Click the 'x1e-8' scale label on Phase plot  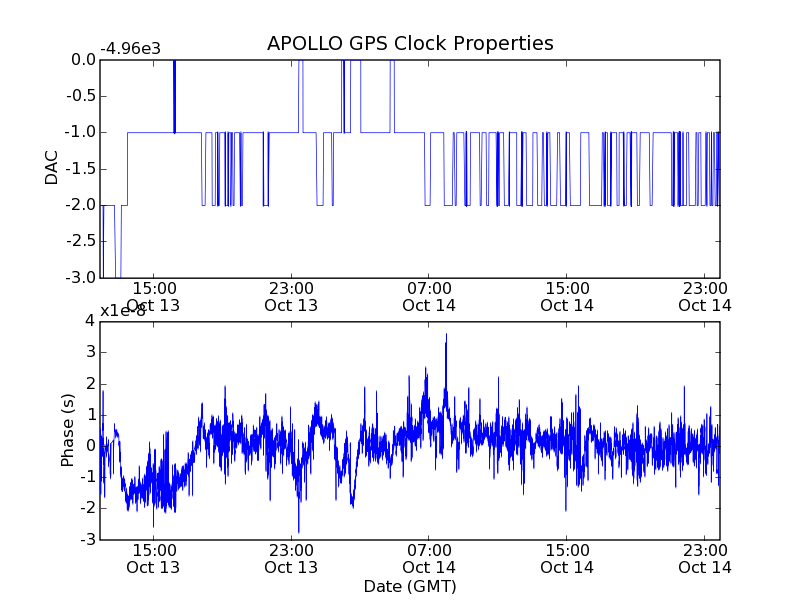click(x=122, y=311)
